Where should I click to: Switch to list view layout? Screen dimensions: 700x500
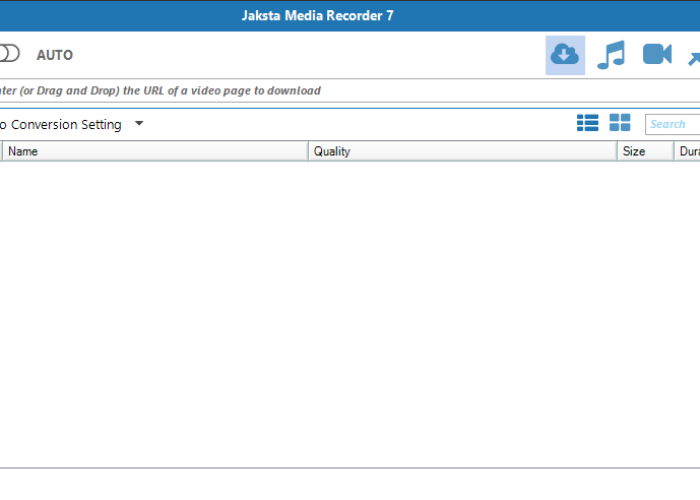point(588,123)
